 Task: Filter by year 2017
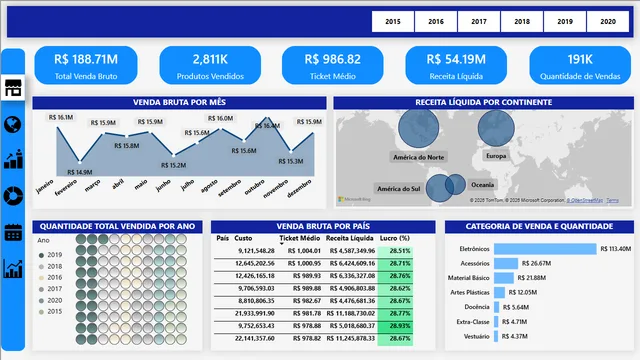click(479, 21)
